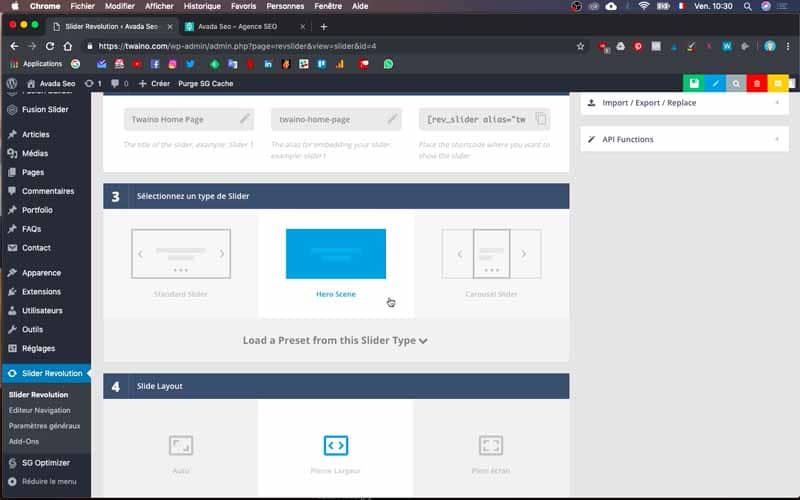This screenshot has width=800, height=500.
Task: Click the twaino-home-page alias input field
Action: pos(336,119)
